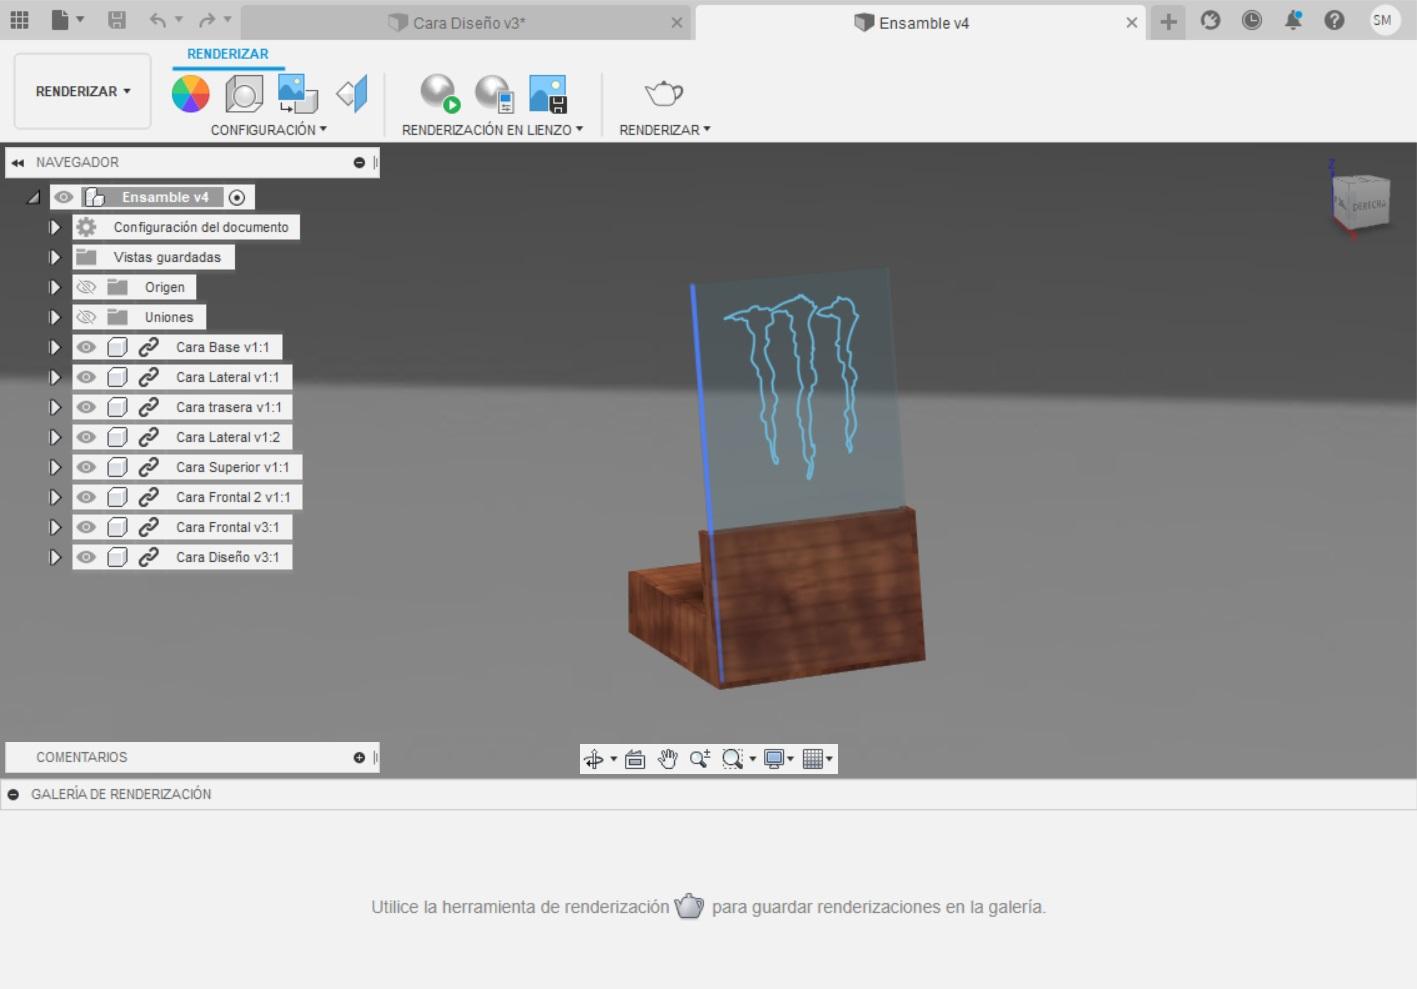Select the Cara Lateral v1:2 row
Viewport: 1417px width, 989px height.
[x=182, y=437]
